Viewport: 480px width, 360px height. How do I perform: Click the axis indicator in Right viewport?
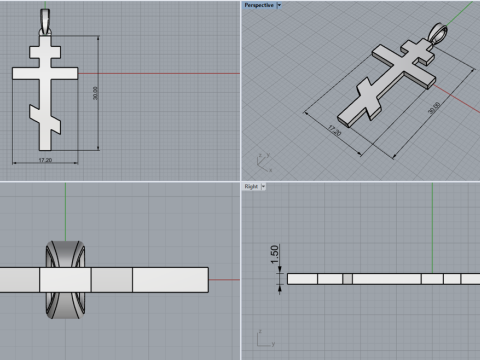click(266, 338)
